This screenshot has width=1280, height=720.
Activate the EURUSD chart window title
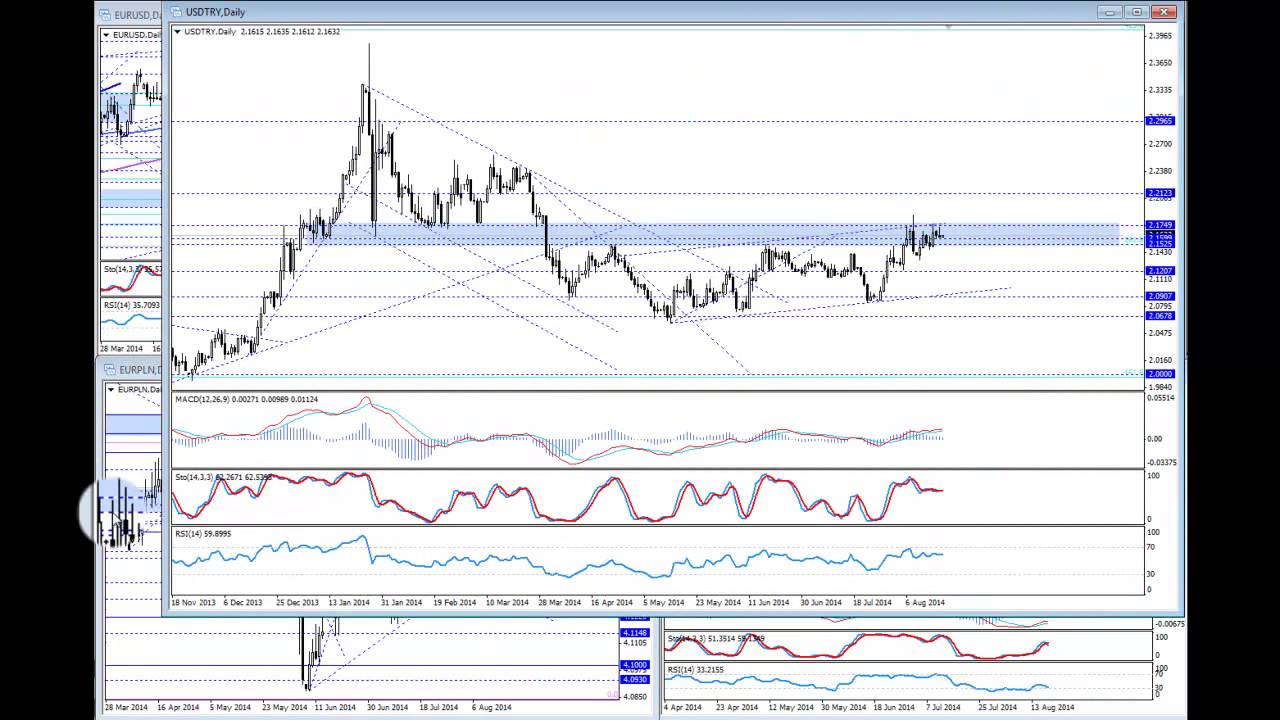point(138,15)
